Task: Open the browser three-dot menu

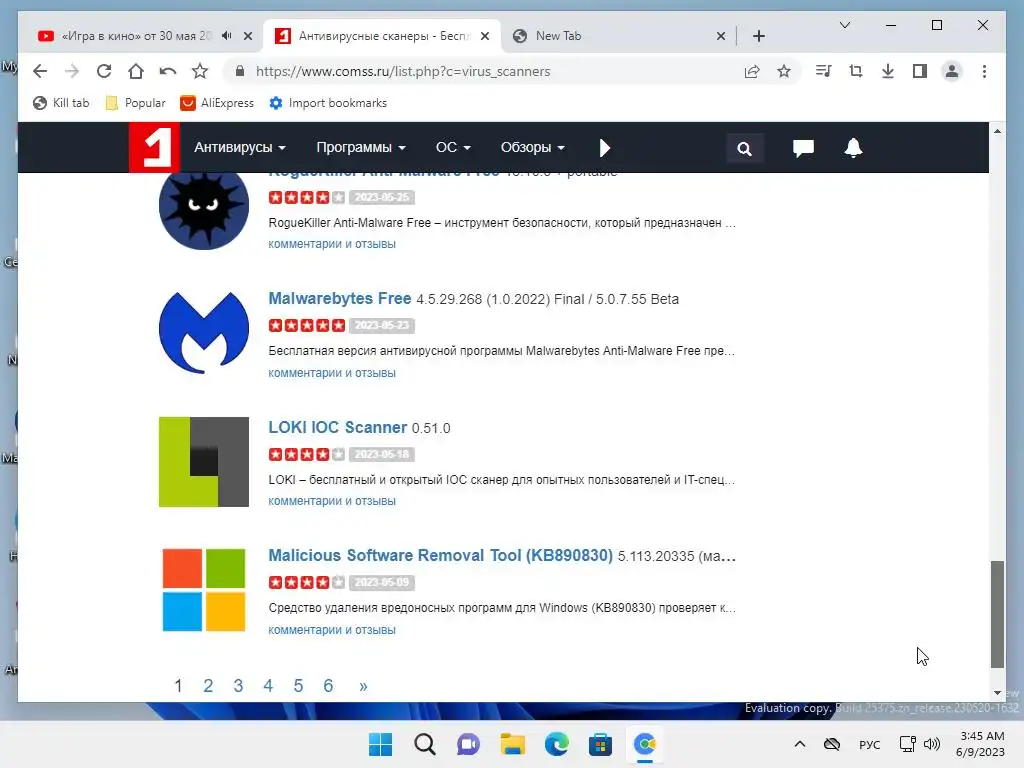Action: point(984,71)
